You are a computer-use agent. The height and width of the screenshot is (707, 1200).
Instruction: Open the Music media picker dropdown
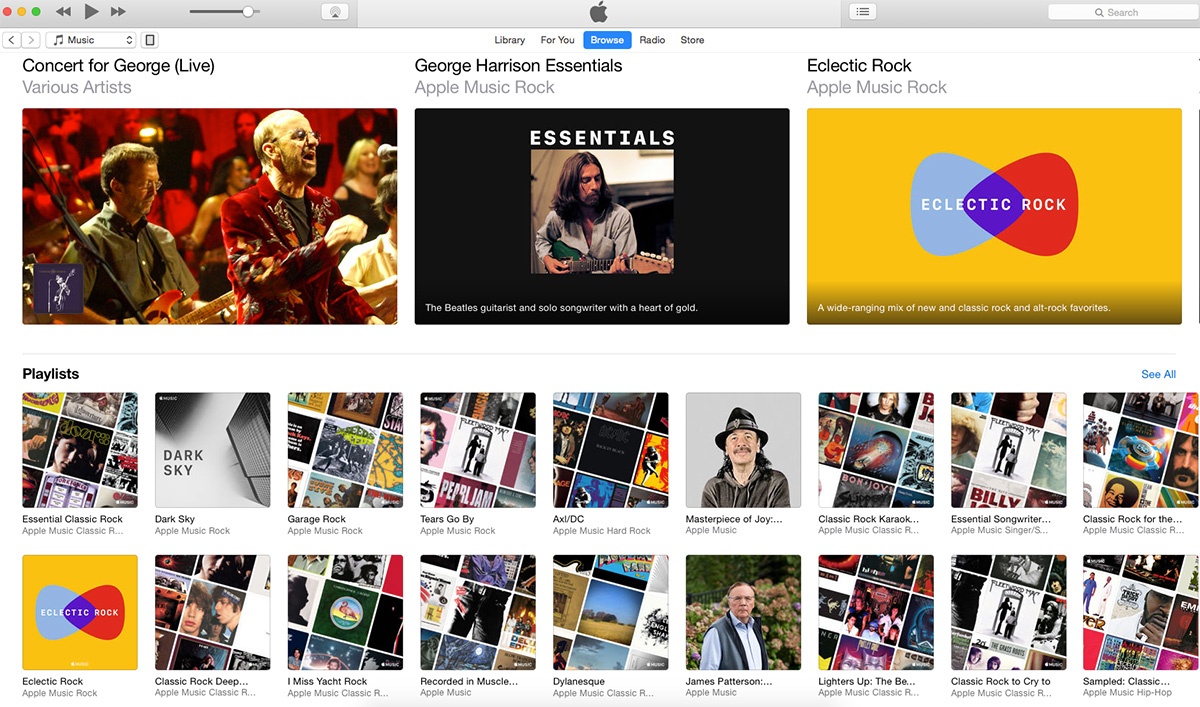[x=91, y=40]
